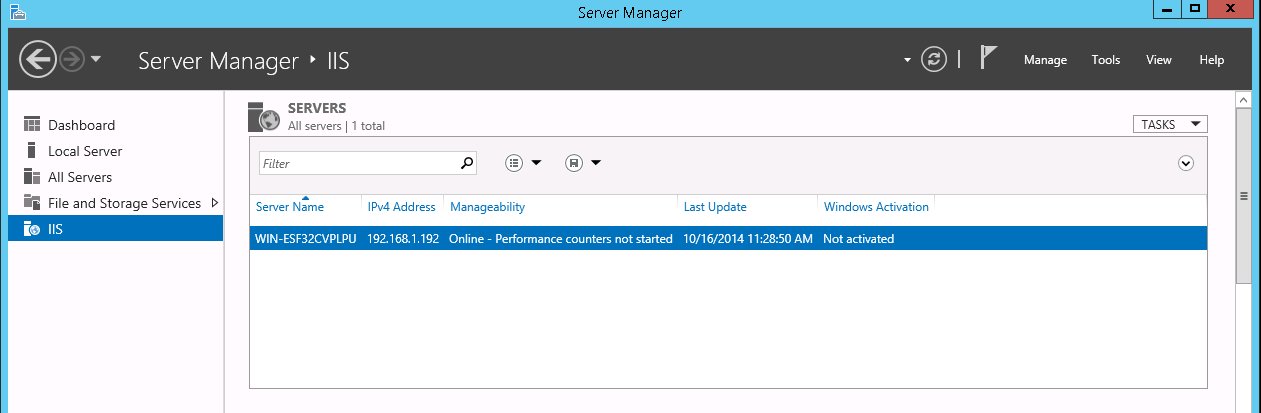Click the list criteria icon
Viewport: 1261px width, 413px height.
514,163
